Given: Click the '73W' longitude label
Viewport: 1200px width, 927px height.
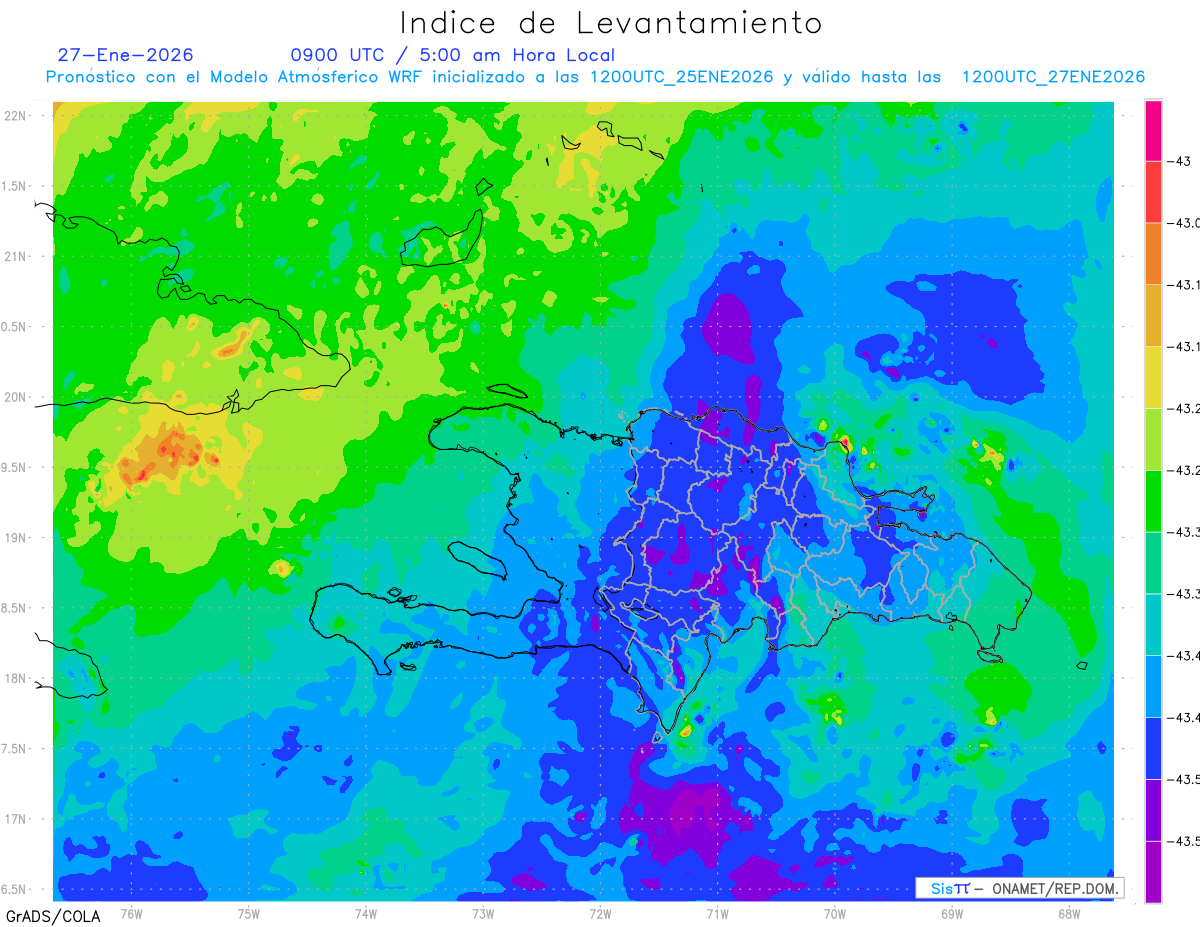Looking at the screenshot, I should 483,914.
